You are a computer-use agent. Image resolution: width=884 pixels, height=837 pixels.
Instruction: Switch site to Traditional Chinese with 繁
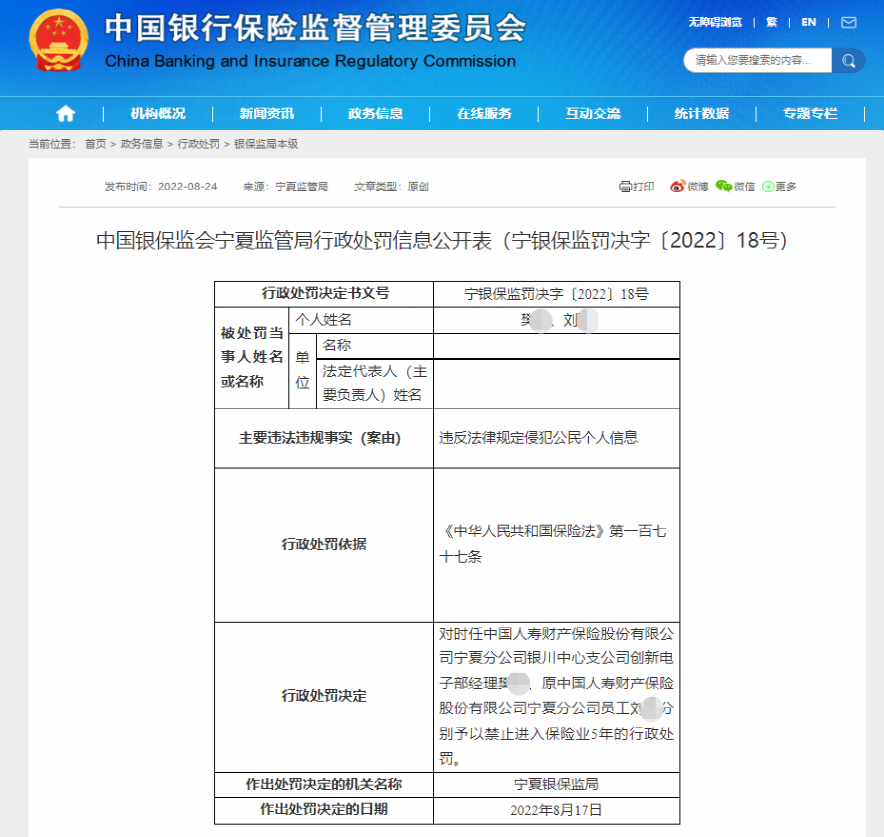tap(772, 21)
